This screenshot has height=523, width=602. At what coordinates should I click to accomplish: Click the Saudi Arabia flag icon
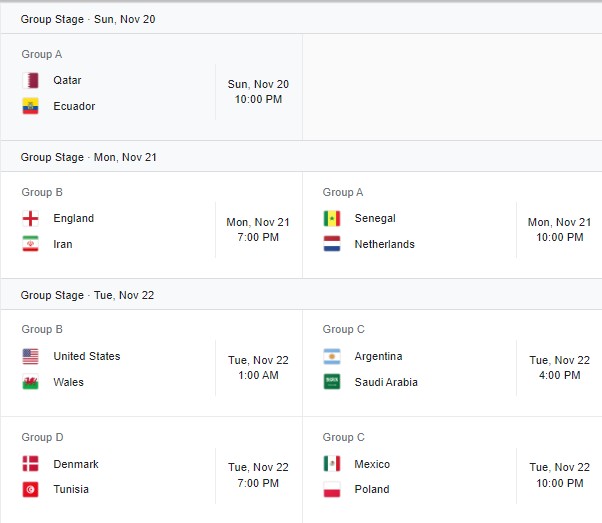click(x=332, y=382)
